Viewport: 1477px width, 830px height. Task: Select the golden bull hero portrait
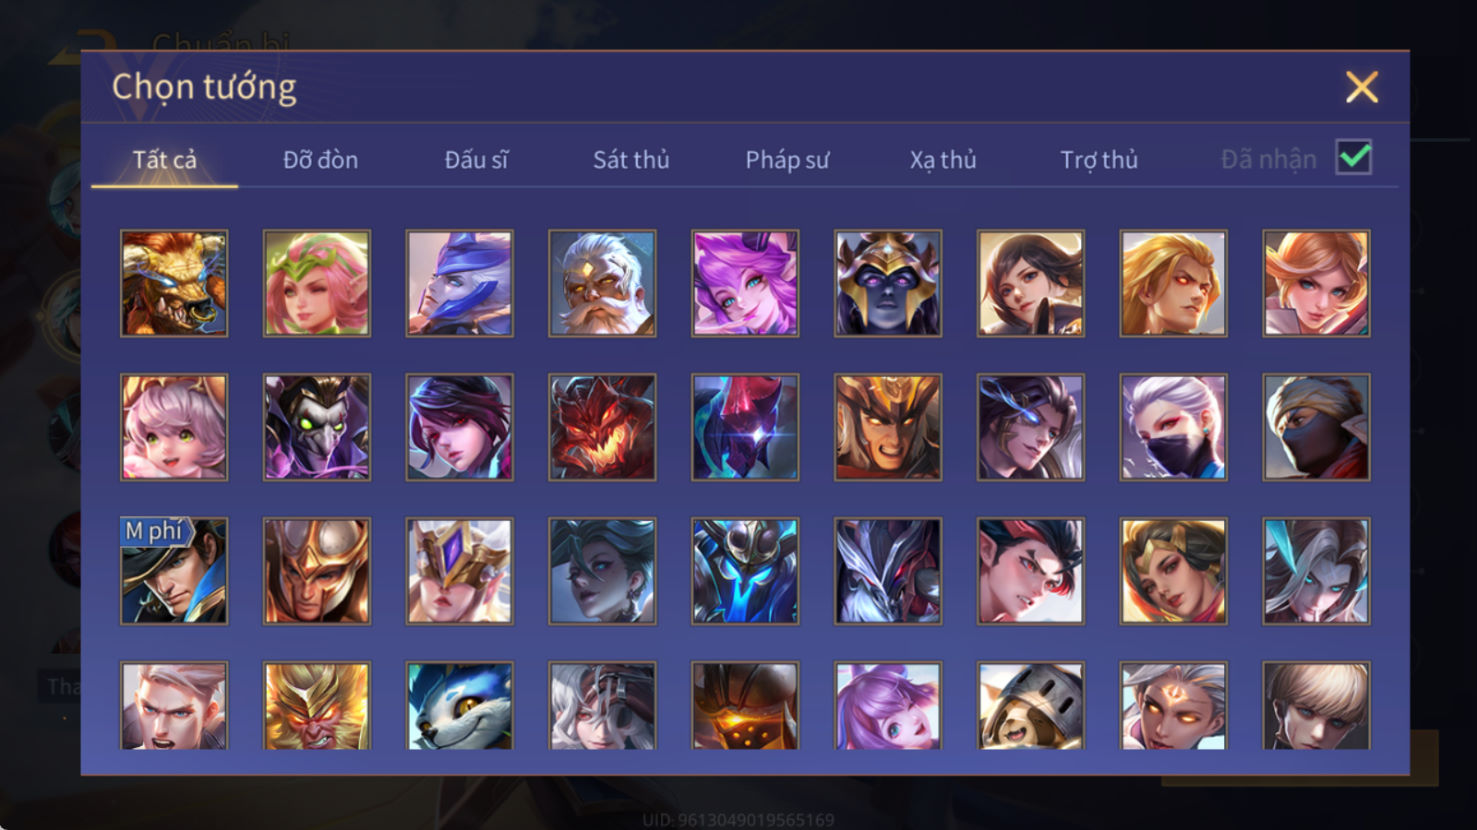pyautogui.click(x=174, y=283)
